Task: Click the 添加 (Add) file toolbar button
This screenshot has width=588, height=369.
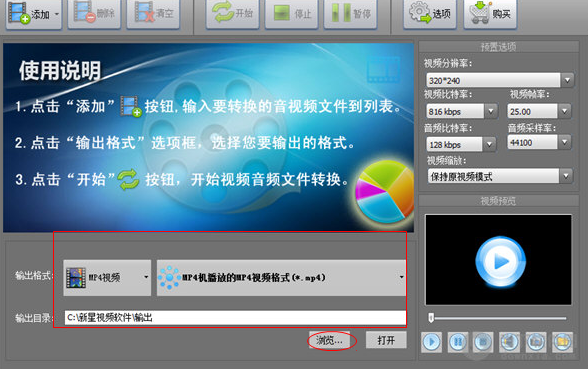Action: [34, 14]
